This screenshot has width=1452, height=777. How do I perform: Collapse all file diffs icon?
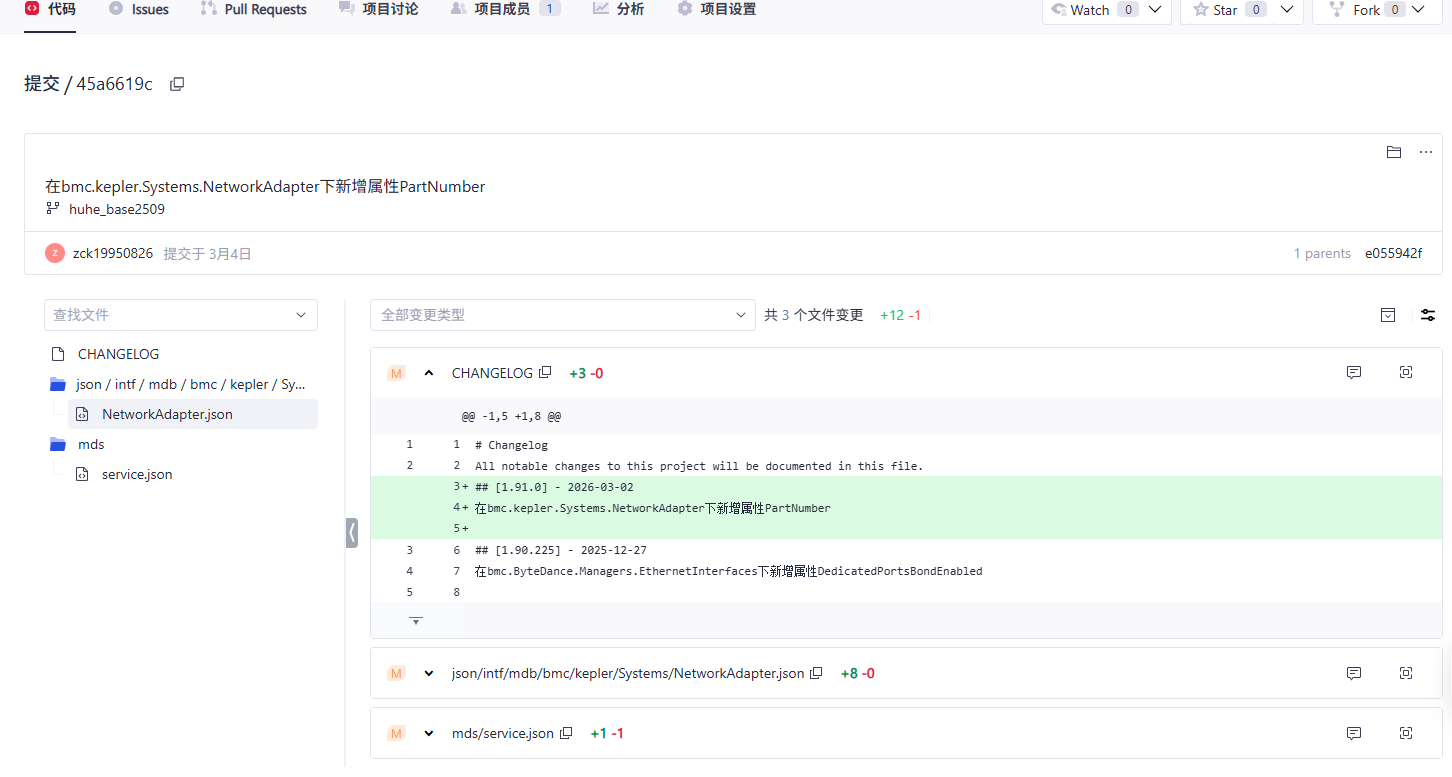[x=1388, y=315]
